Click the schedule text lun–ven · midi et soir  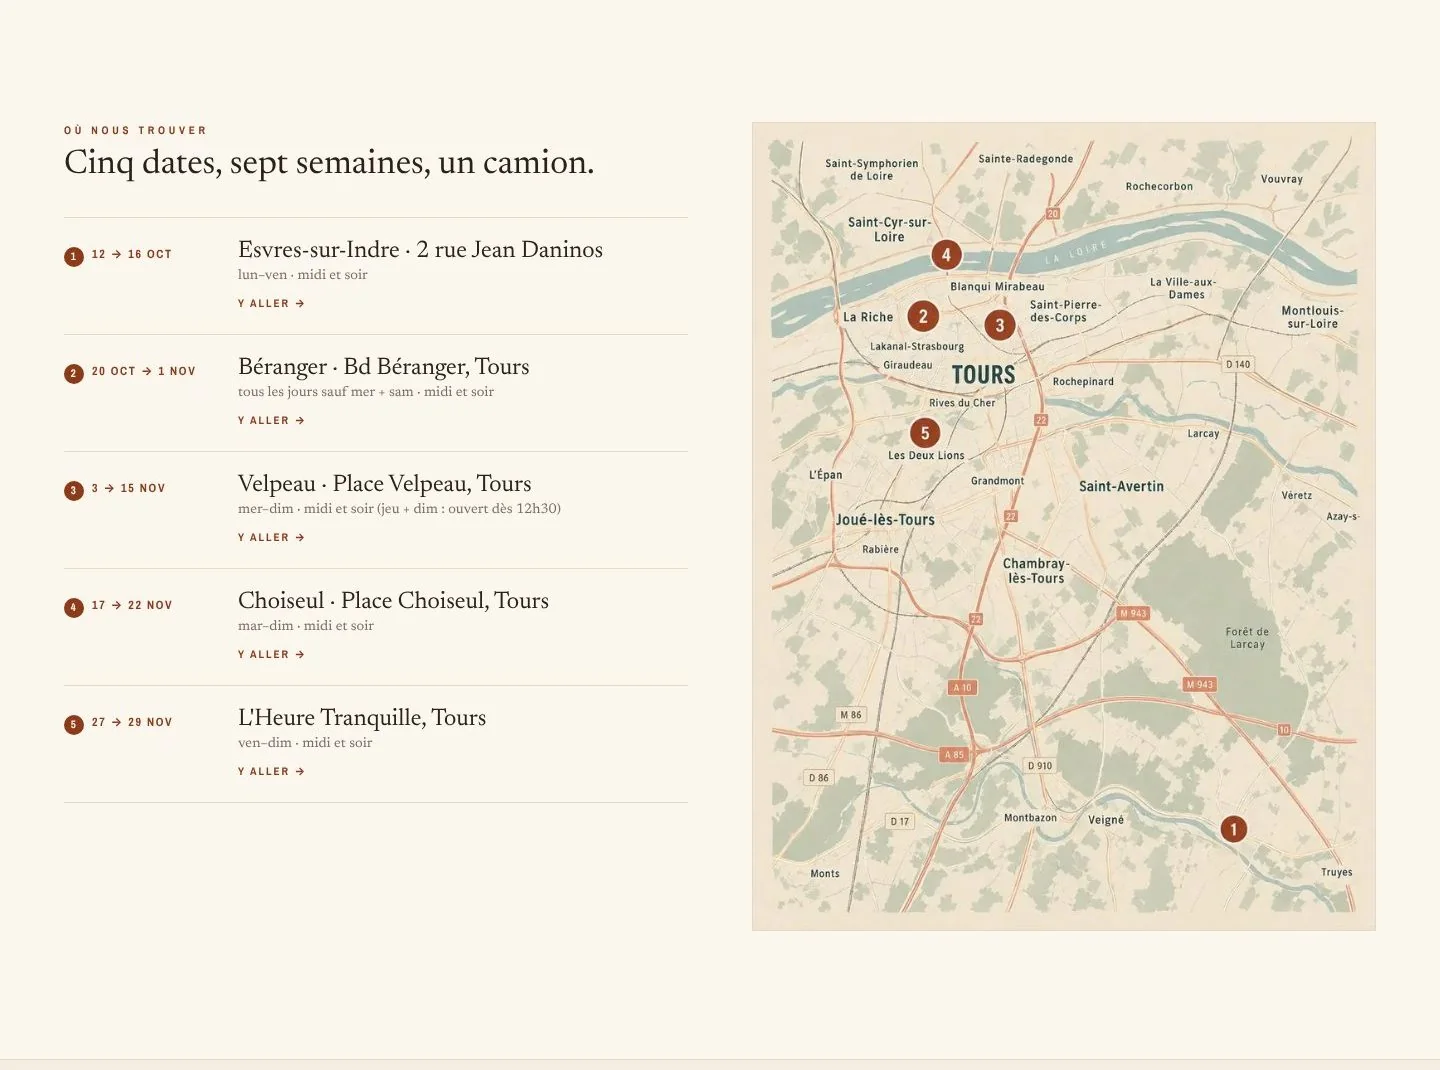click(303, 274)
